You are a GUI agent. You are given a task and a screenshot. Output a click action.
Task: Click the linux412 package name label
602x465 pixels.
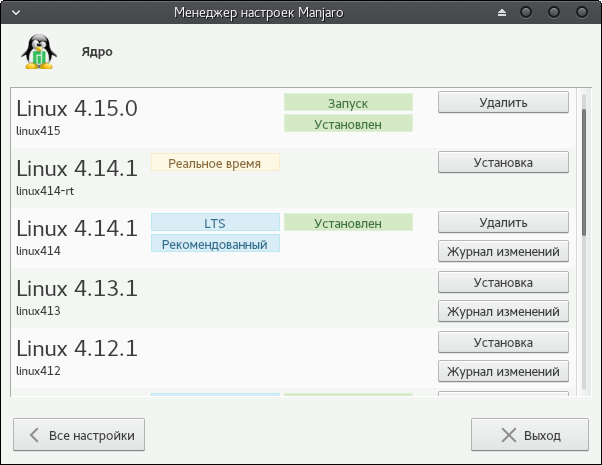point(39,371)
